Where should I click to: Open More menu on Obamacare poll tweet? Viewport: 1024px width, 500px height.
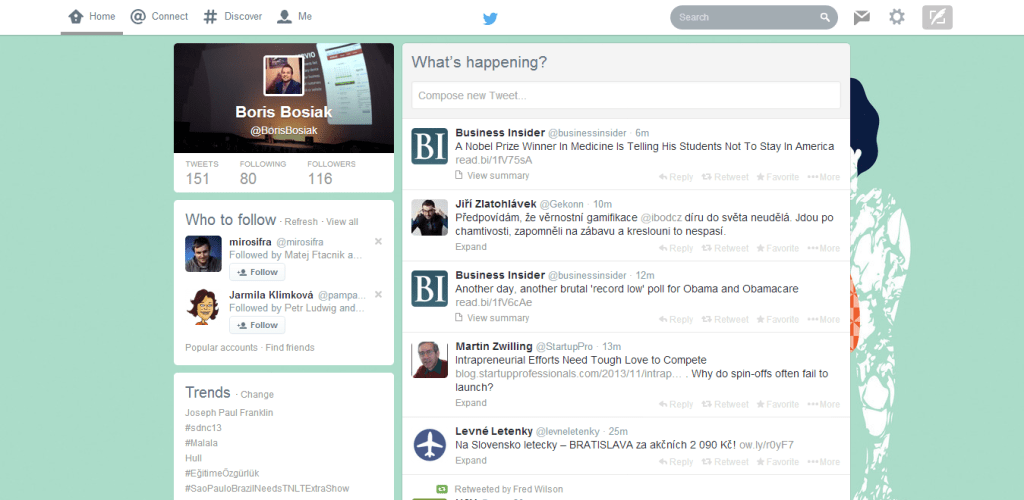click(824, 319)
